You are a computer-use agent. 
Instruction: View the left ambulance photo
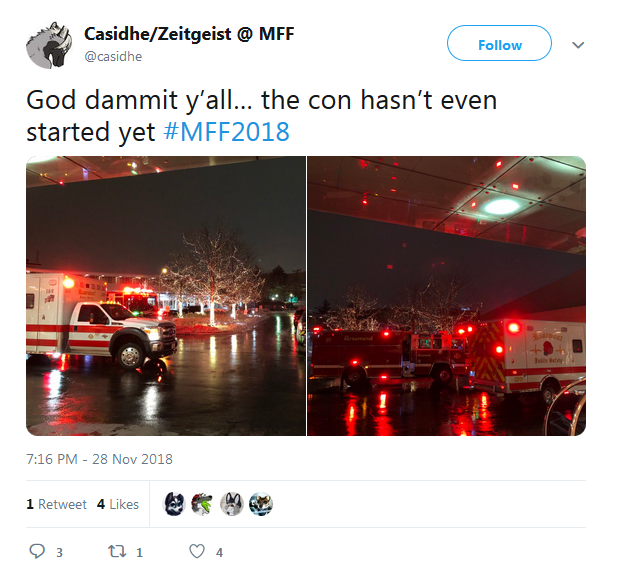[166, 296]
